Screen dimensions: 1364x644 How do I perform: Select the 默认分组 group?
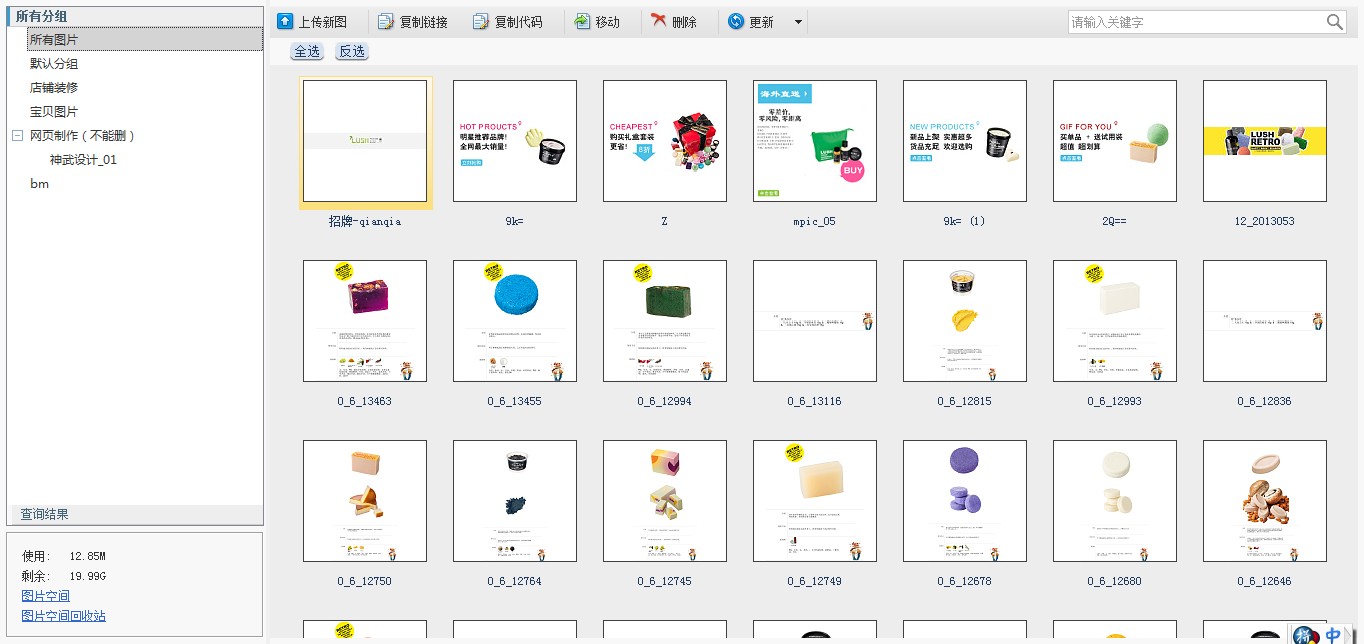click(x=54, y=64)
